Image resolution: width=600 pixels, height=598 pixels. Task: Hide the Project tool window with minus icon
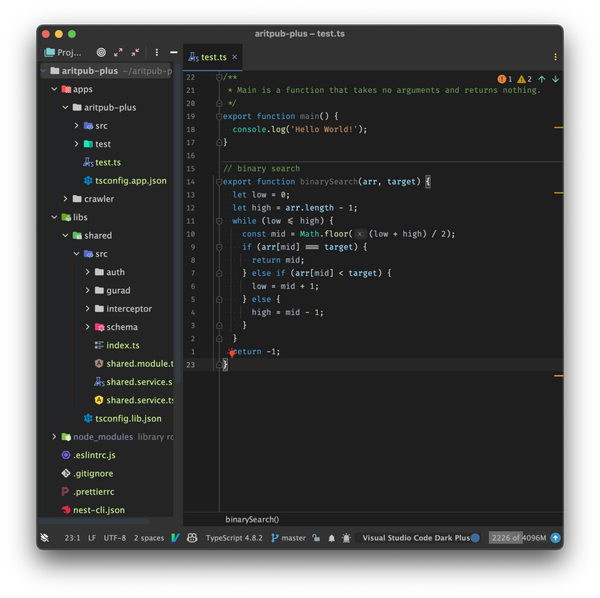[174, 52]
